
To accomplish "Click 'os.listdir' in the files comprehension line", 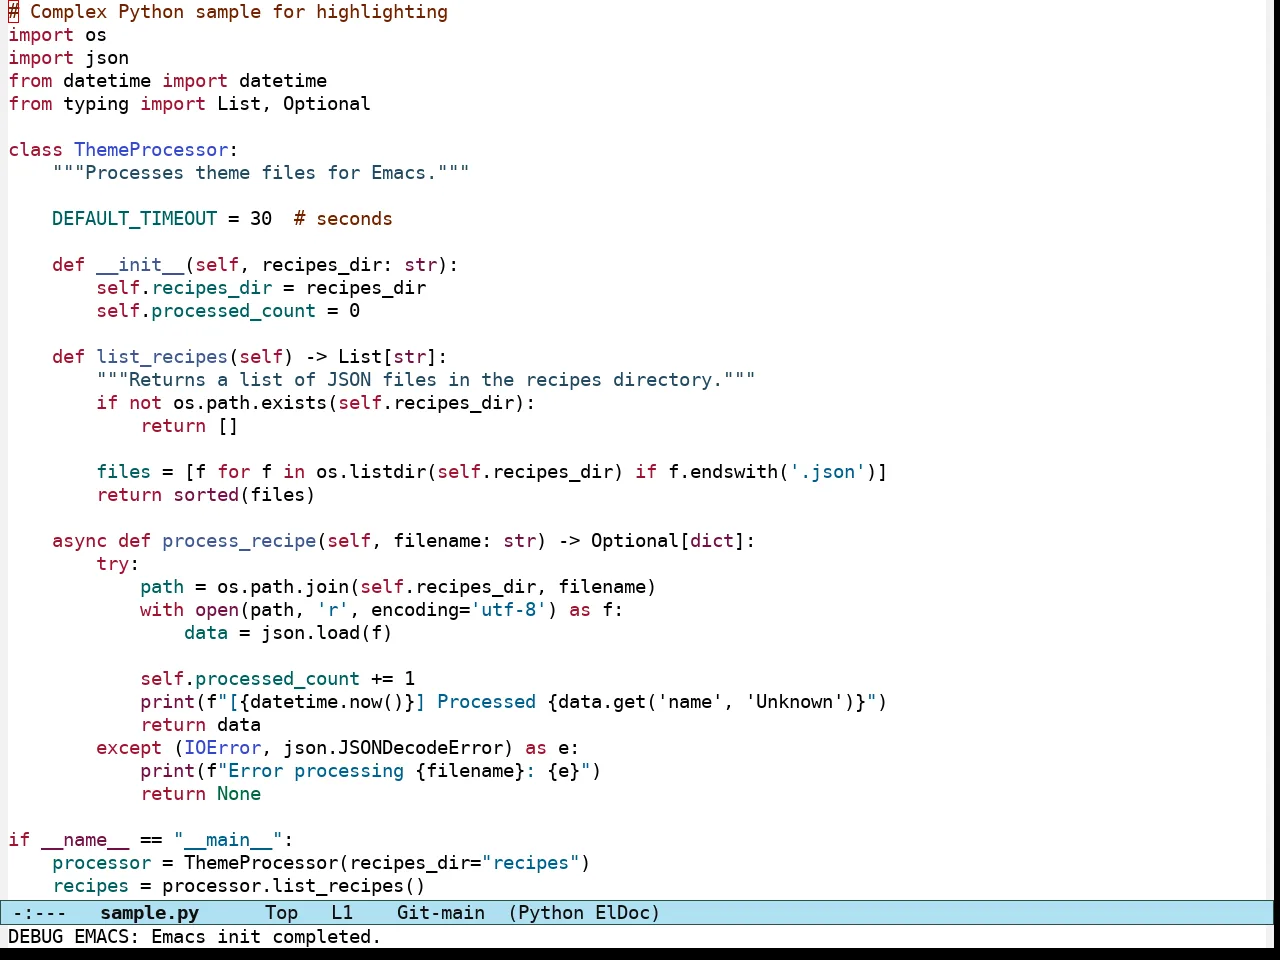I will (x=371, y=472).
